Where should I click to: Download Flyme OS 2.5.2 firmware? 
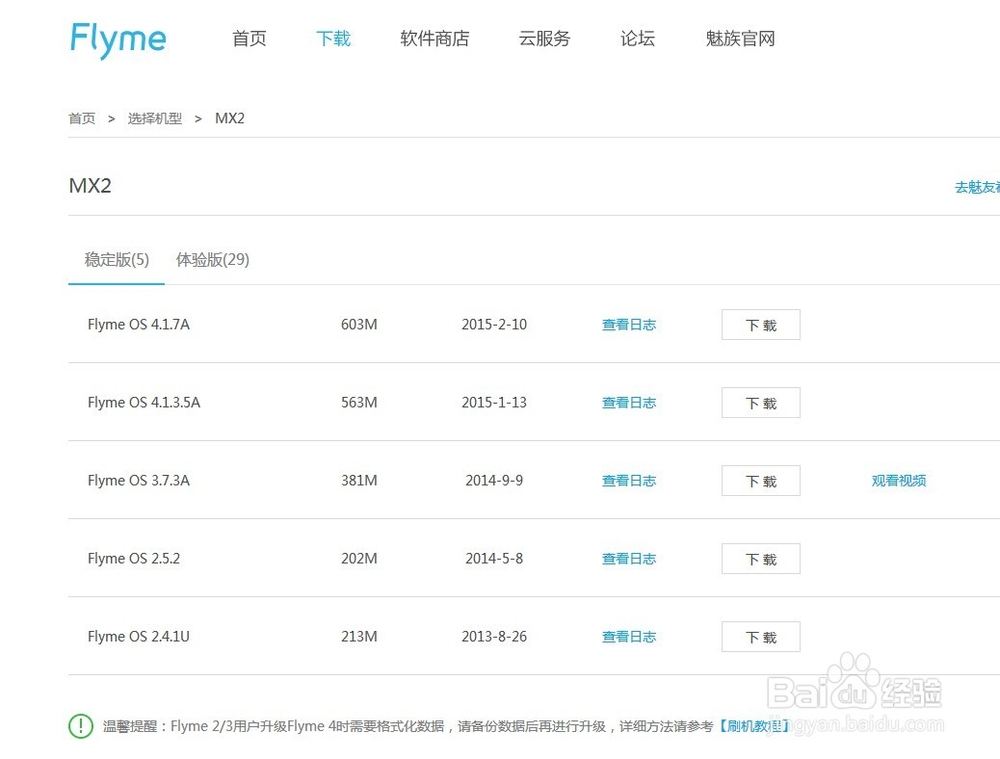pyautogui.click(x=760, y=558)
